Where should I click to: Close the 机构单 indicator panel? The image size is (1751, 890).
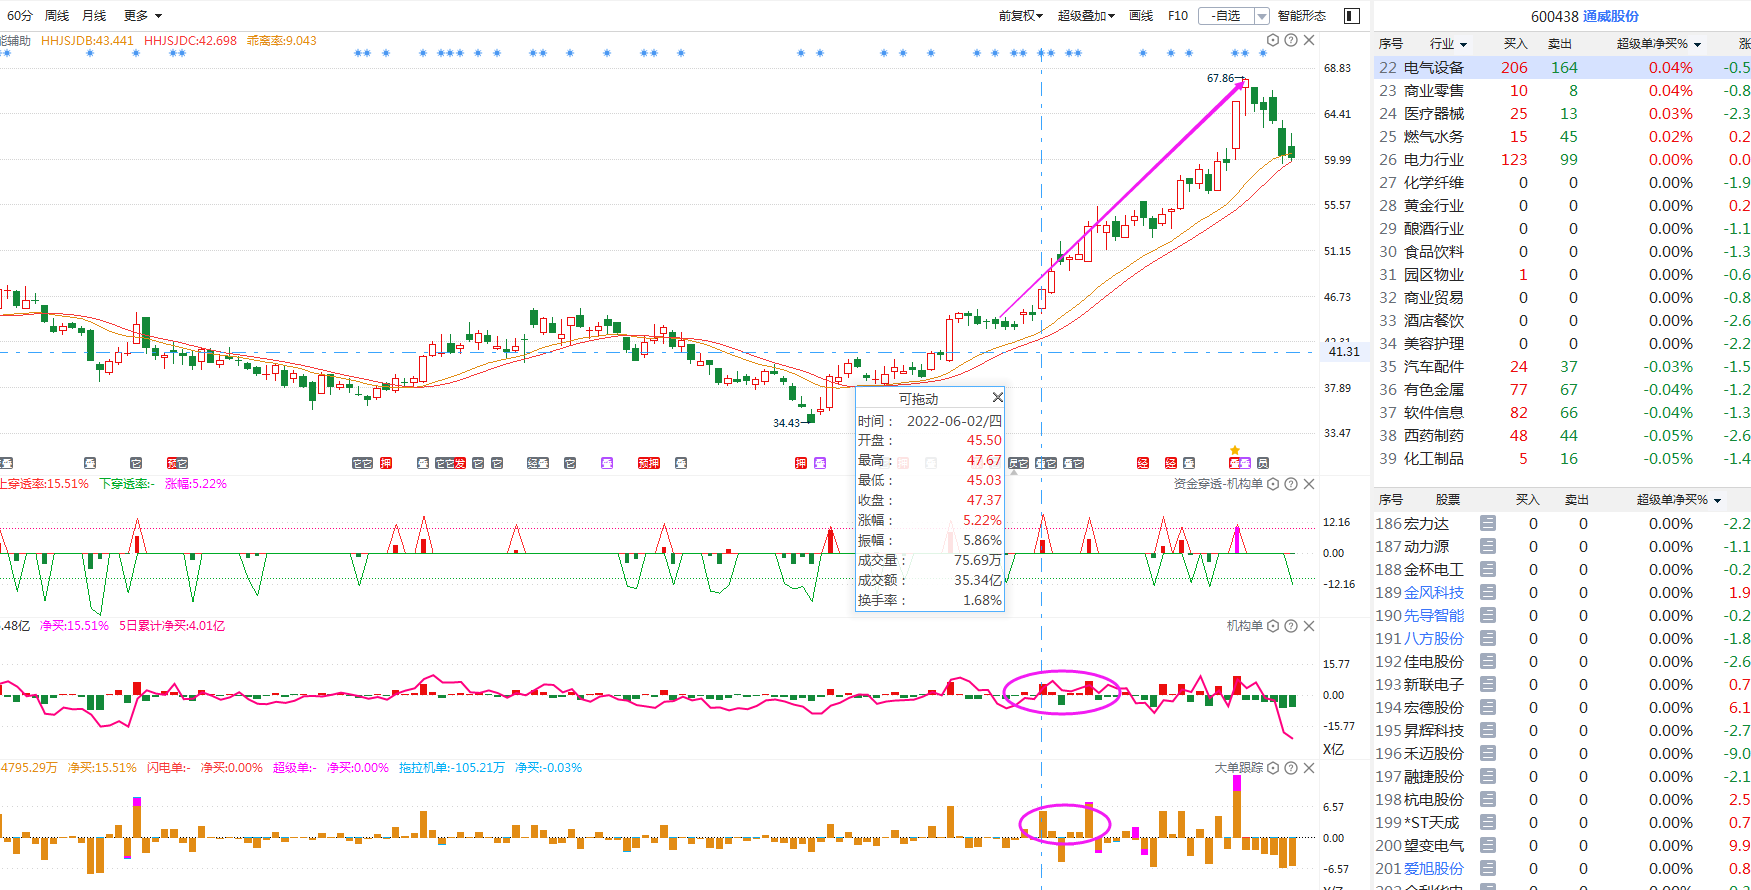pos(1309,626)
